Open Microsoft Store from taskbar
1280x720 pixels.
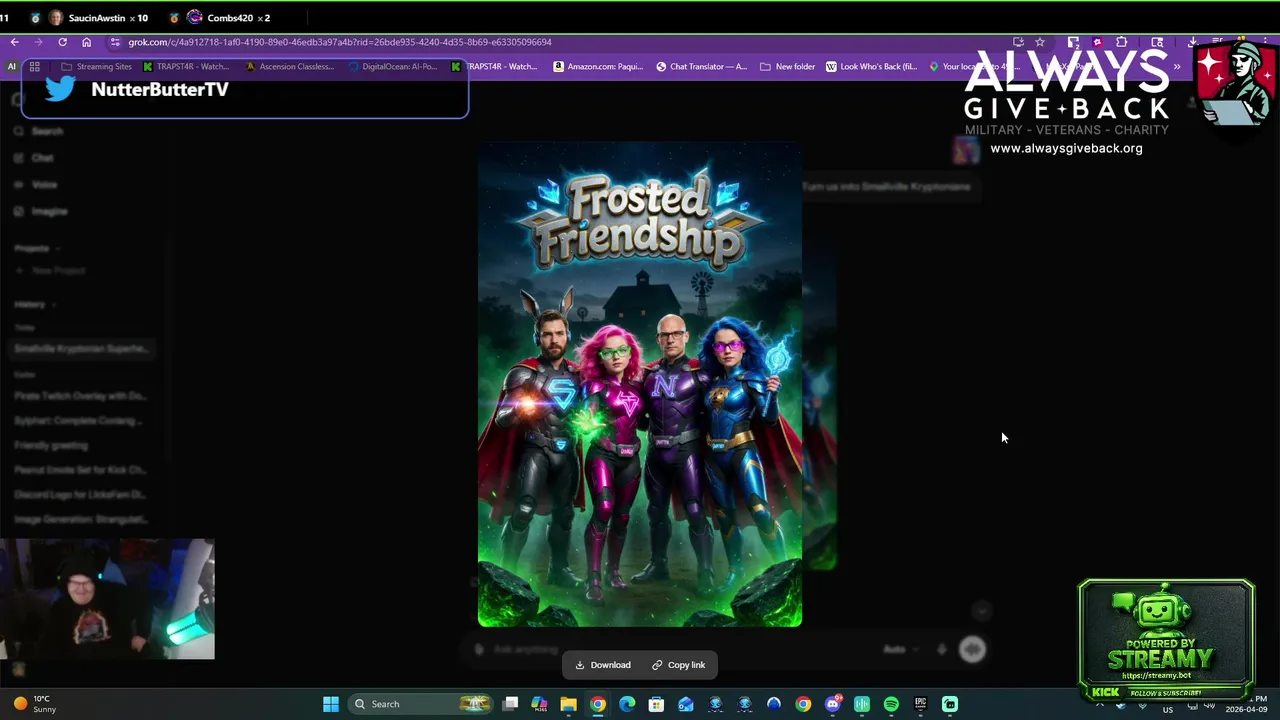point(656,704)
